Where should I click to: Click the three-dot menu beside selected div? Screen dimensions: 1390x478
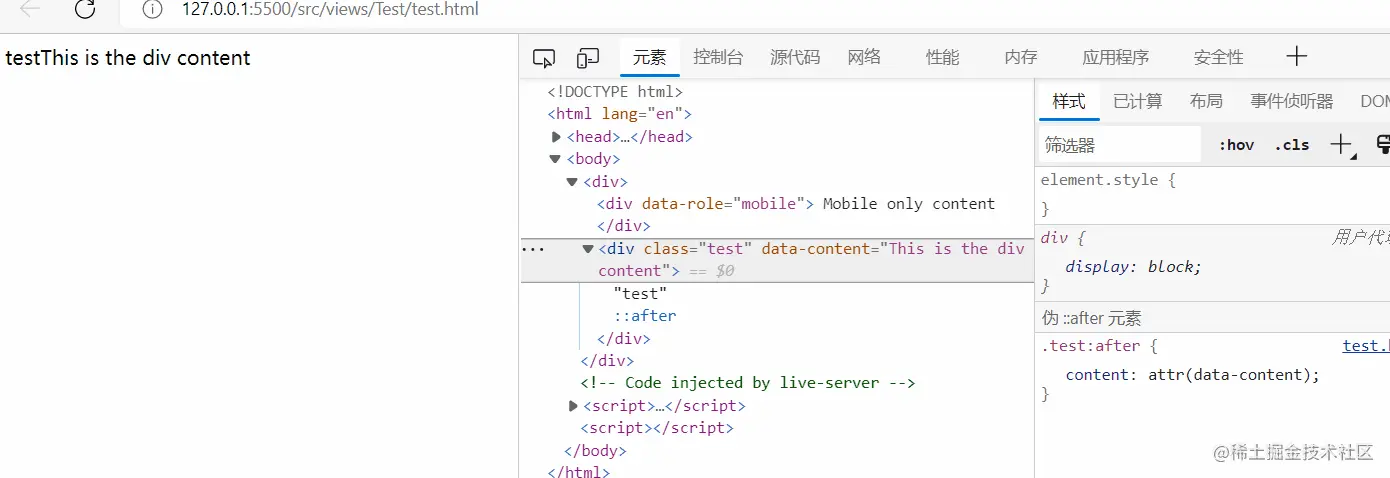click(x=533, y=249)
